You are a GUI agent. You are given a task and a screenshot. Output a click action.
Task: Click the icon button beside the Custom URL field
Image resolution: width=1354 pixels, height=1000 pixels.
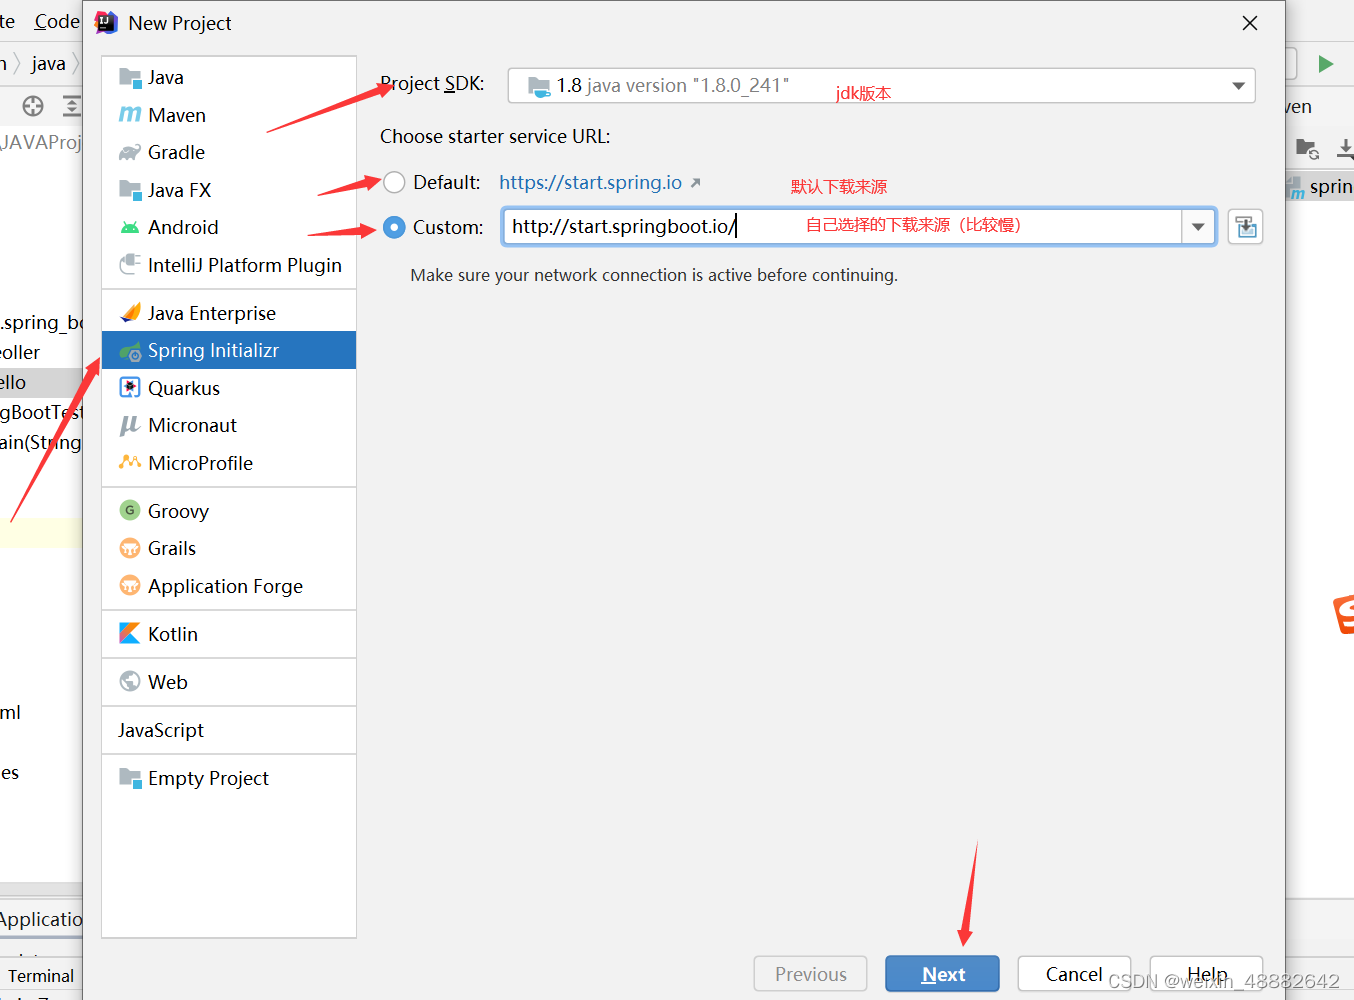1246,227
